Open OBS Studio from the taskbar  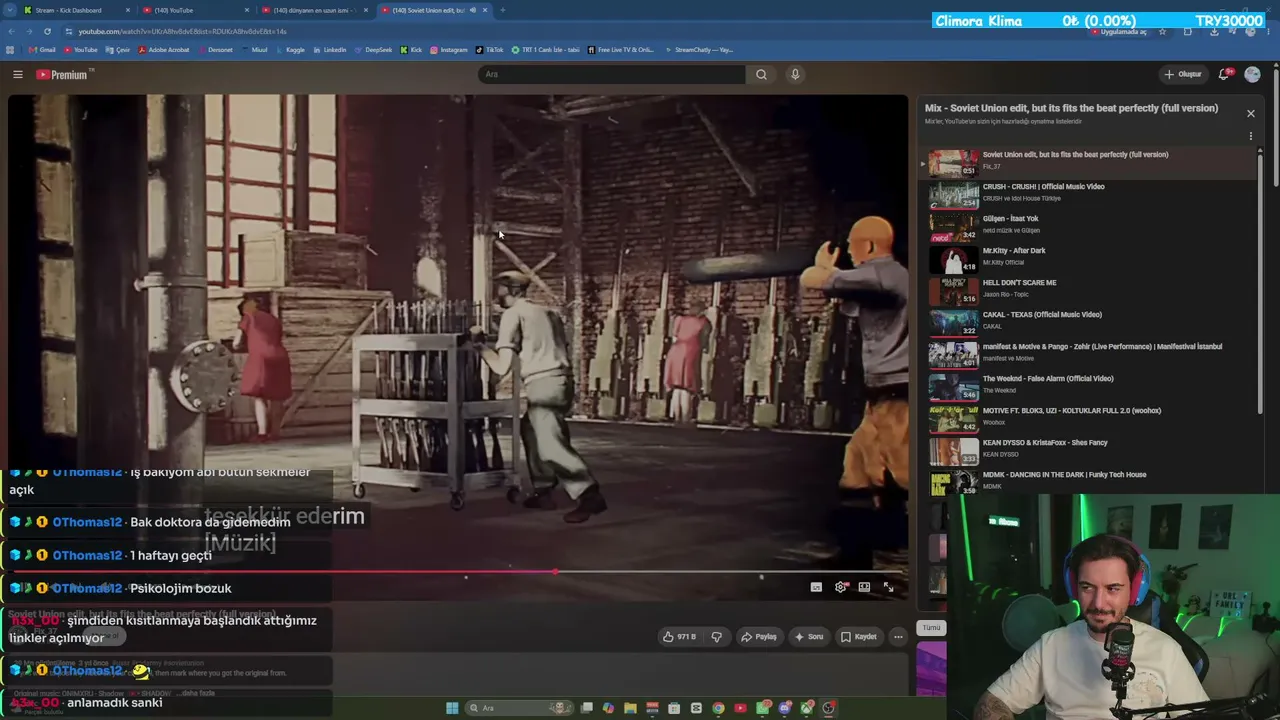828,708
